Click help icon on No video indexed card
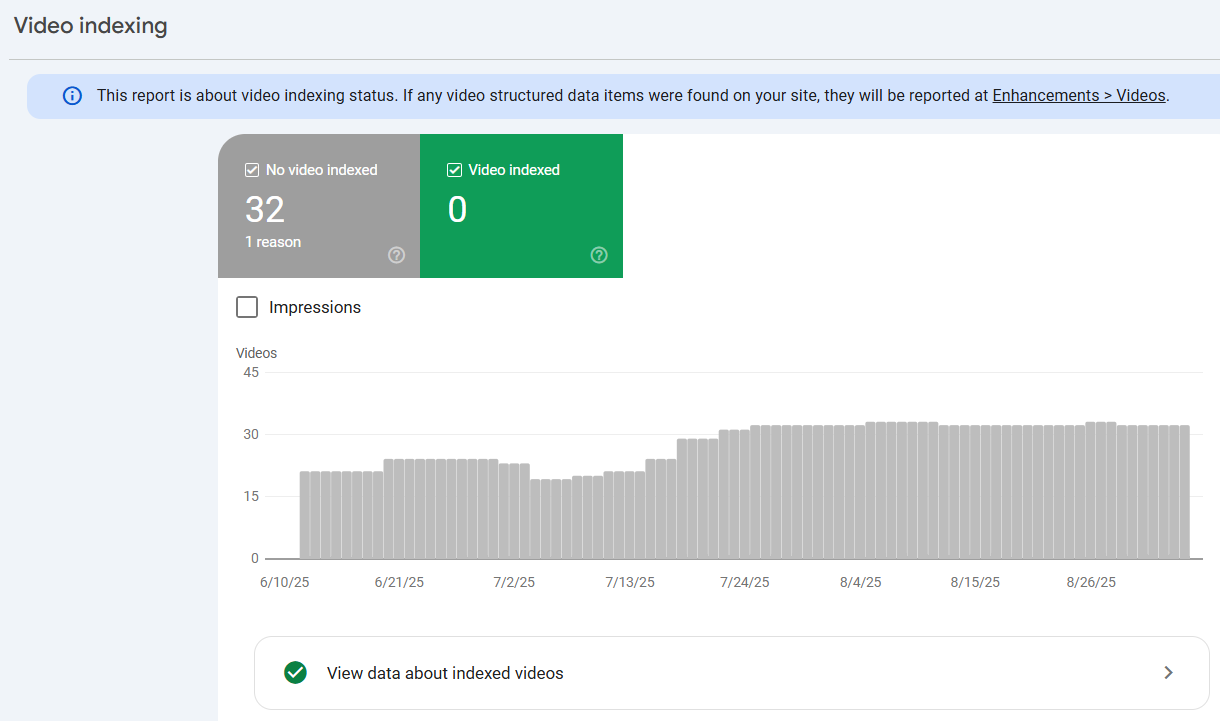1220x721 pixels. point(397,255)
